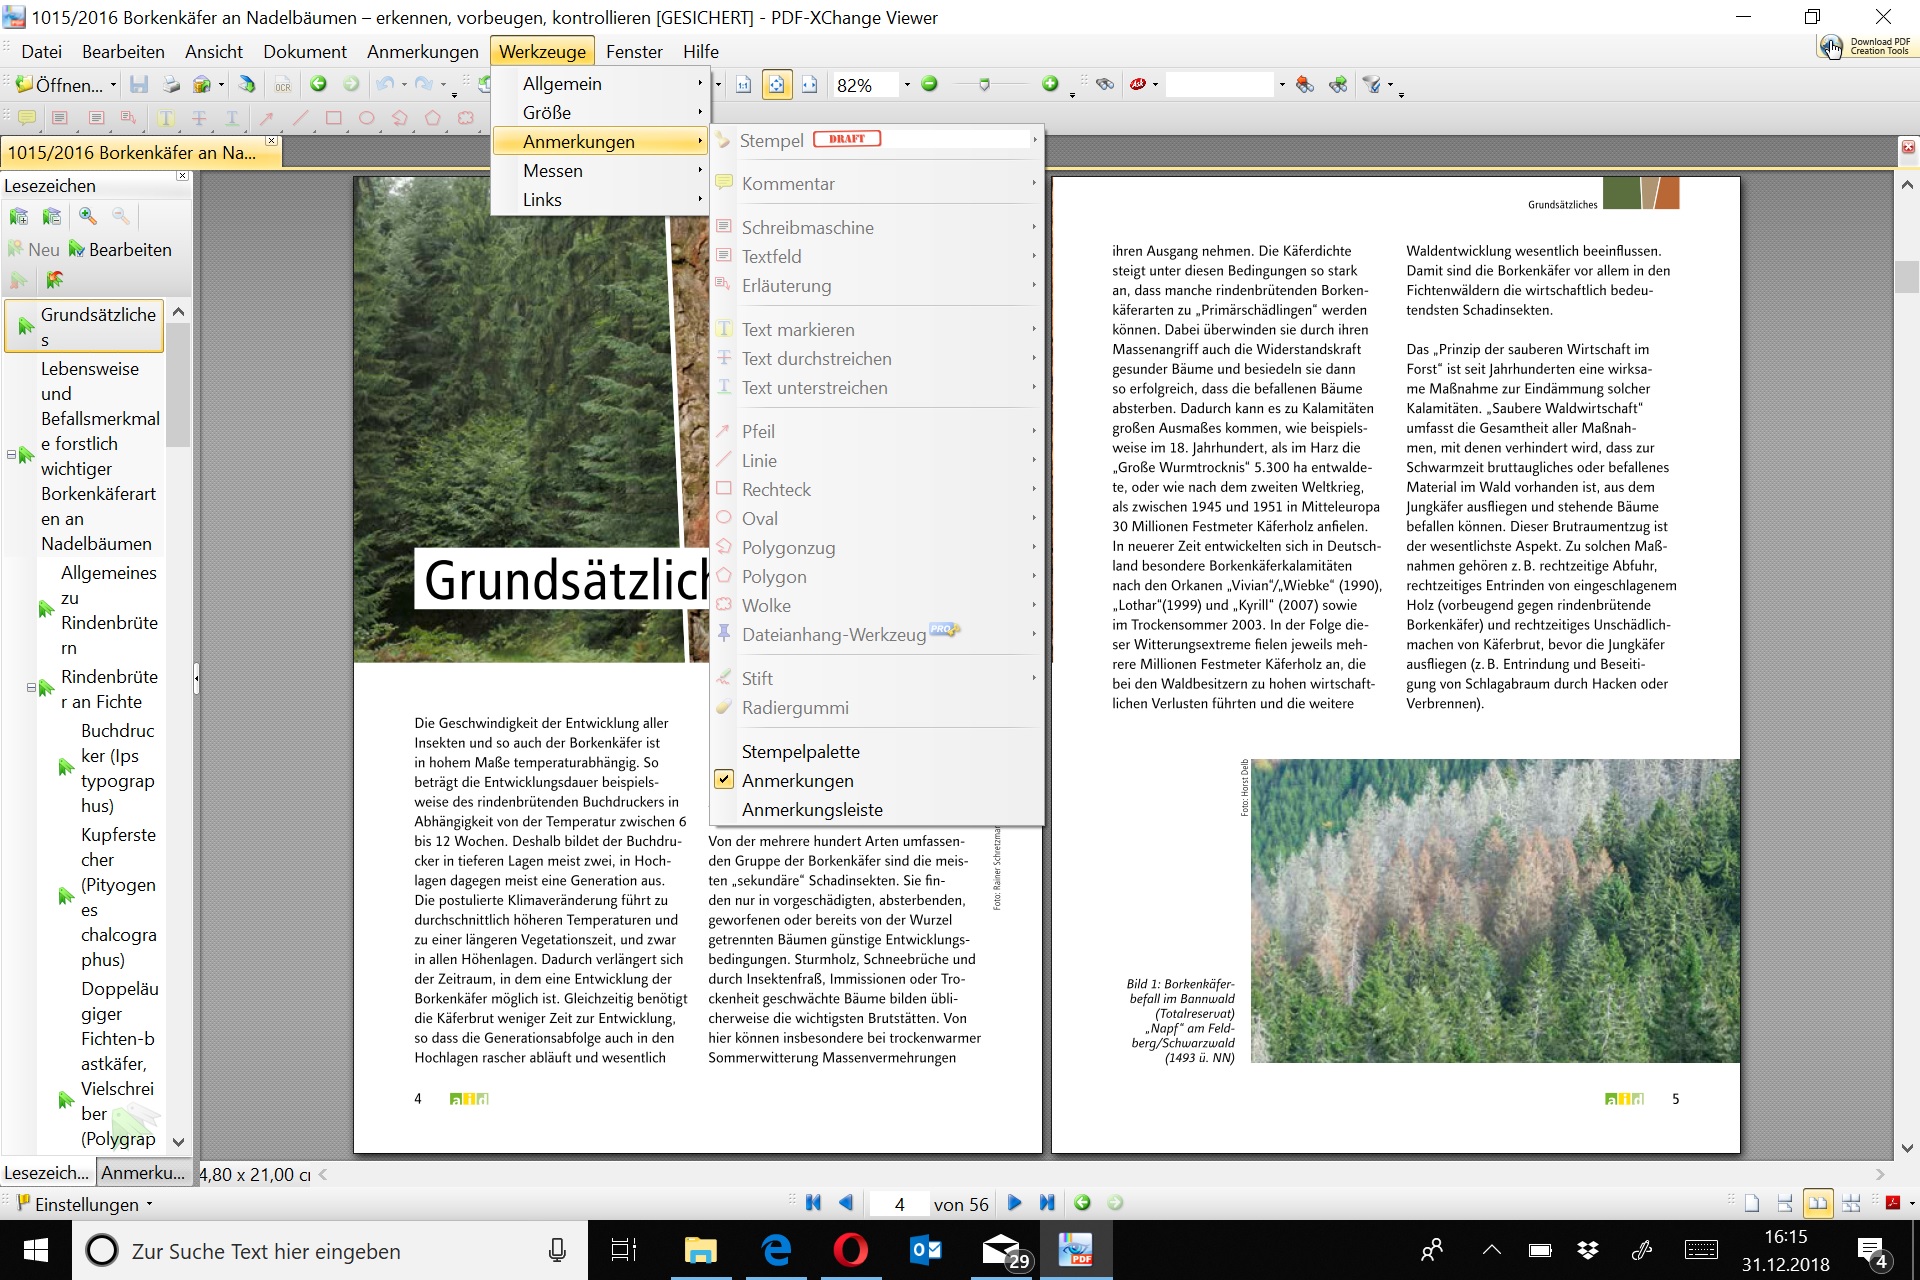The height and width of the screenshot is (1280, 1920).
Task: Click the zoom out green minus icon
Action: [929, 85]
